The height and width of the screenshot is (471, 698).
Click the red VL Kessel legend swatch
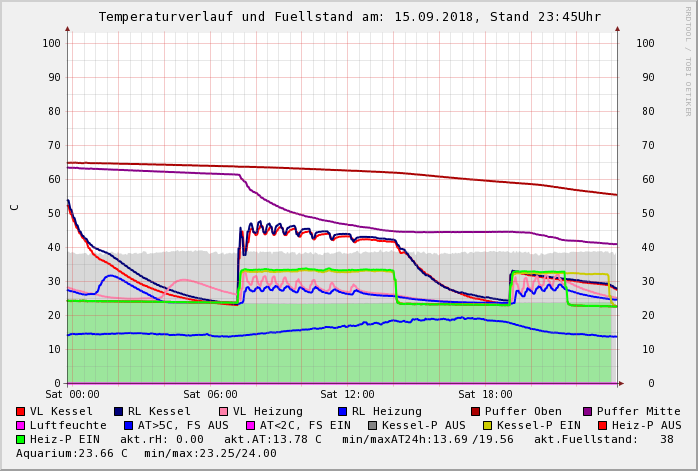[21, 411]
